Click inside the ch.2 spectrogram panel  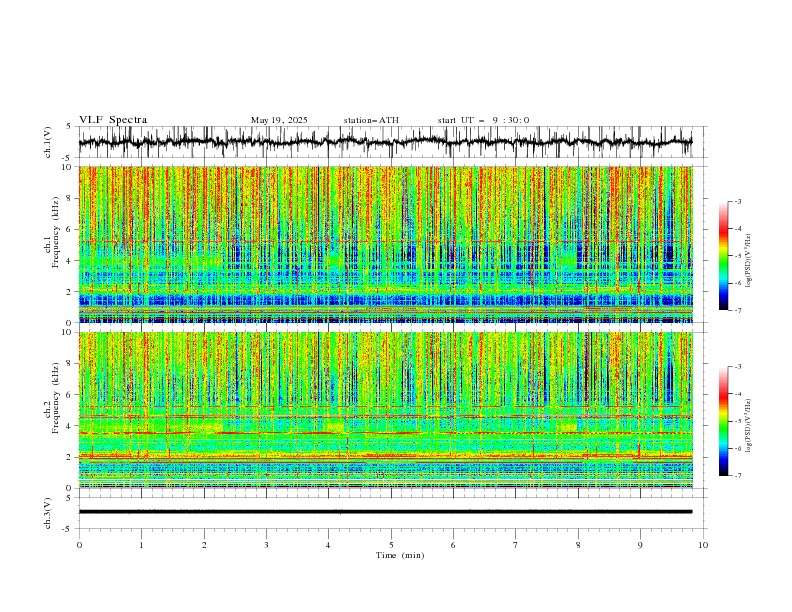pyautogui.click(x=386, y=410)
